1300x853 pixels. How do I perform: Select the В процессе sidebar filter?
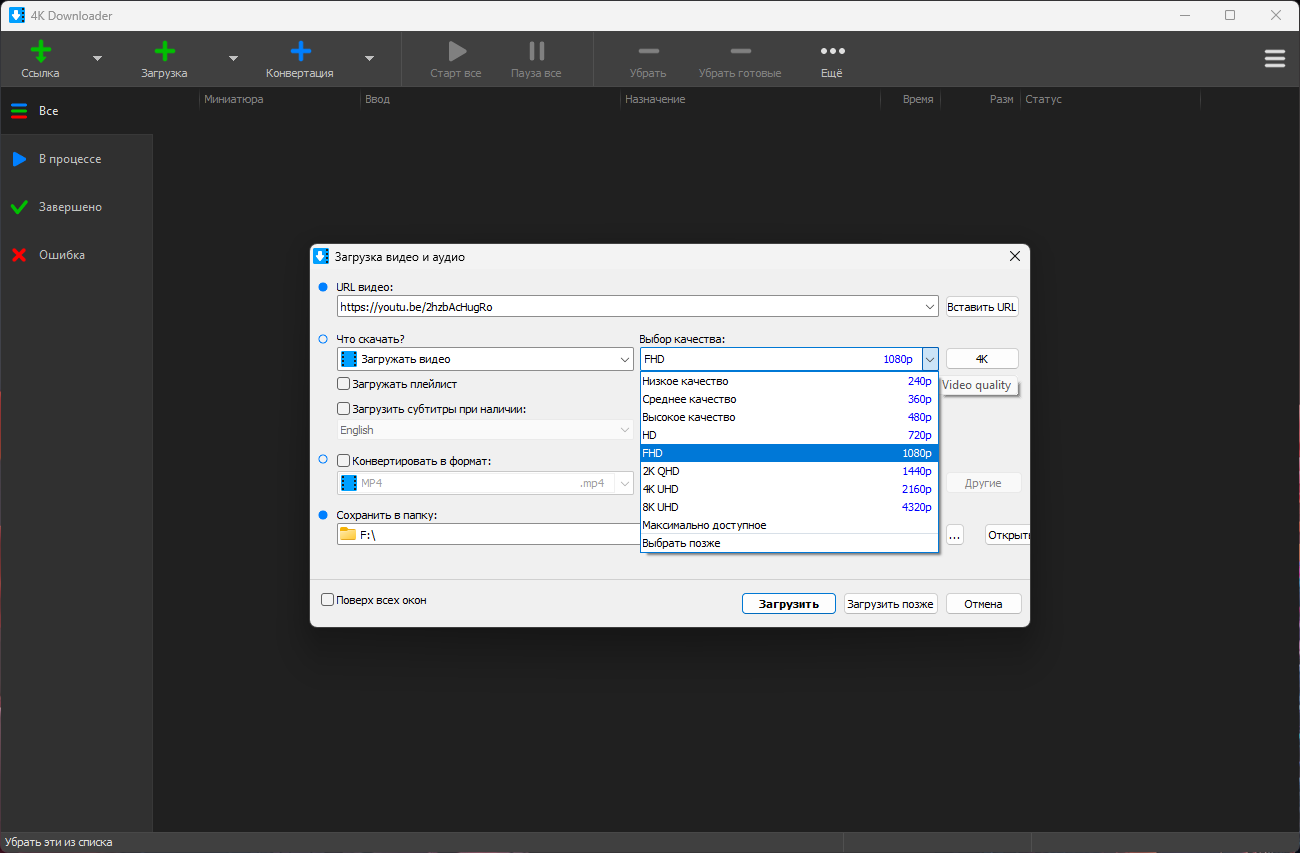click(76, 159)
